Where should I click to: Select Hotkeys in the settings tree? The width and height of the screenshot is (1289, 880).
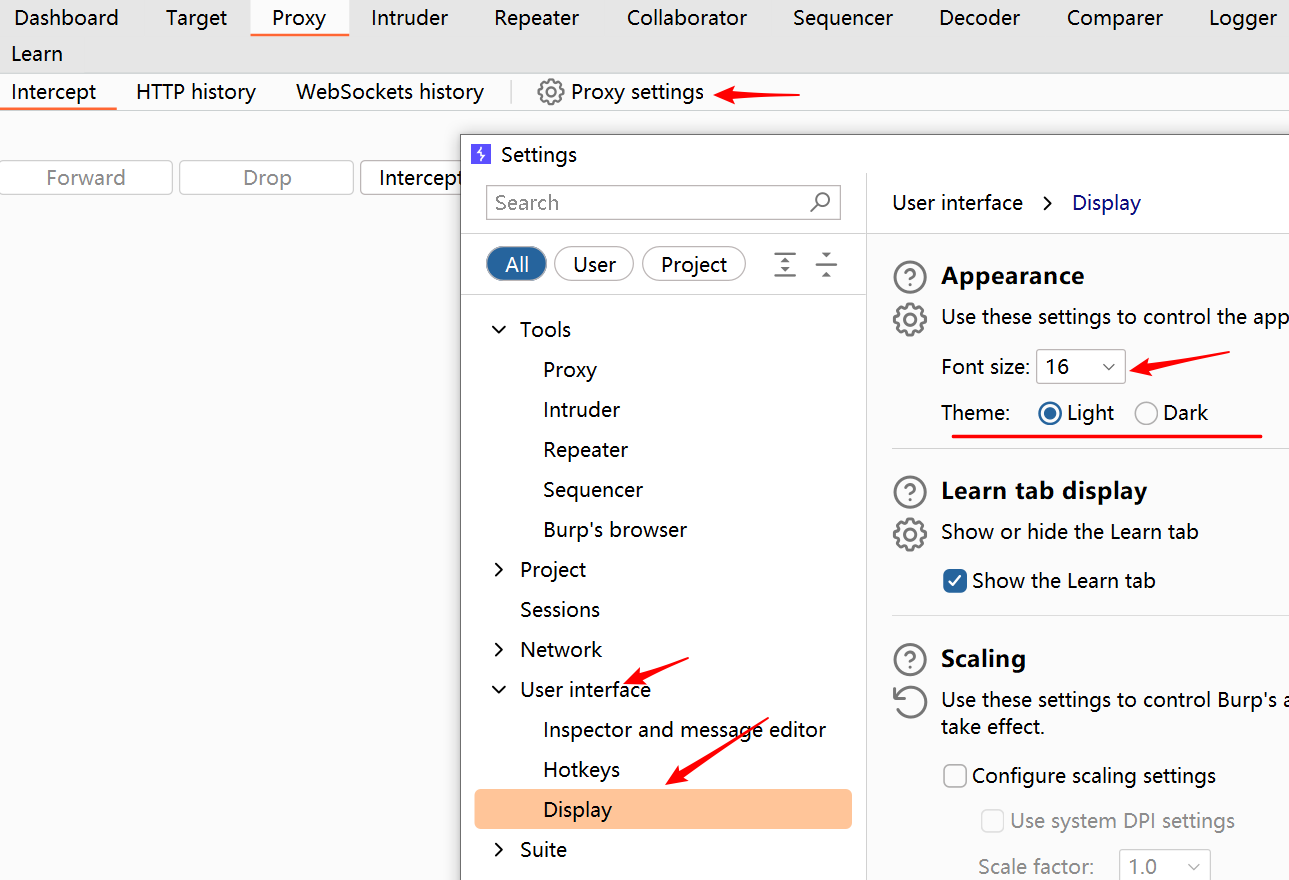[x=581, y=770]
